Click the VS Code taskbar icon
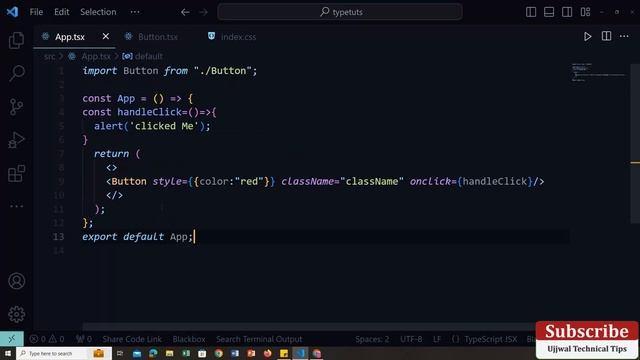Viewport: 640px width, 360px height. click(x=300, y=353)
